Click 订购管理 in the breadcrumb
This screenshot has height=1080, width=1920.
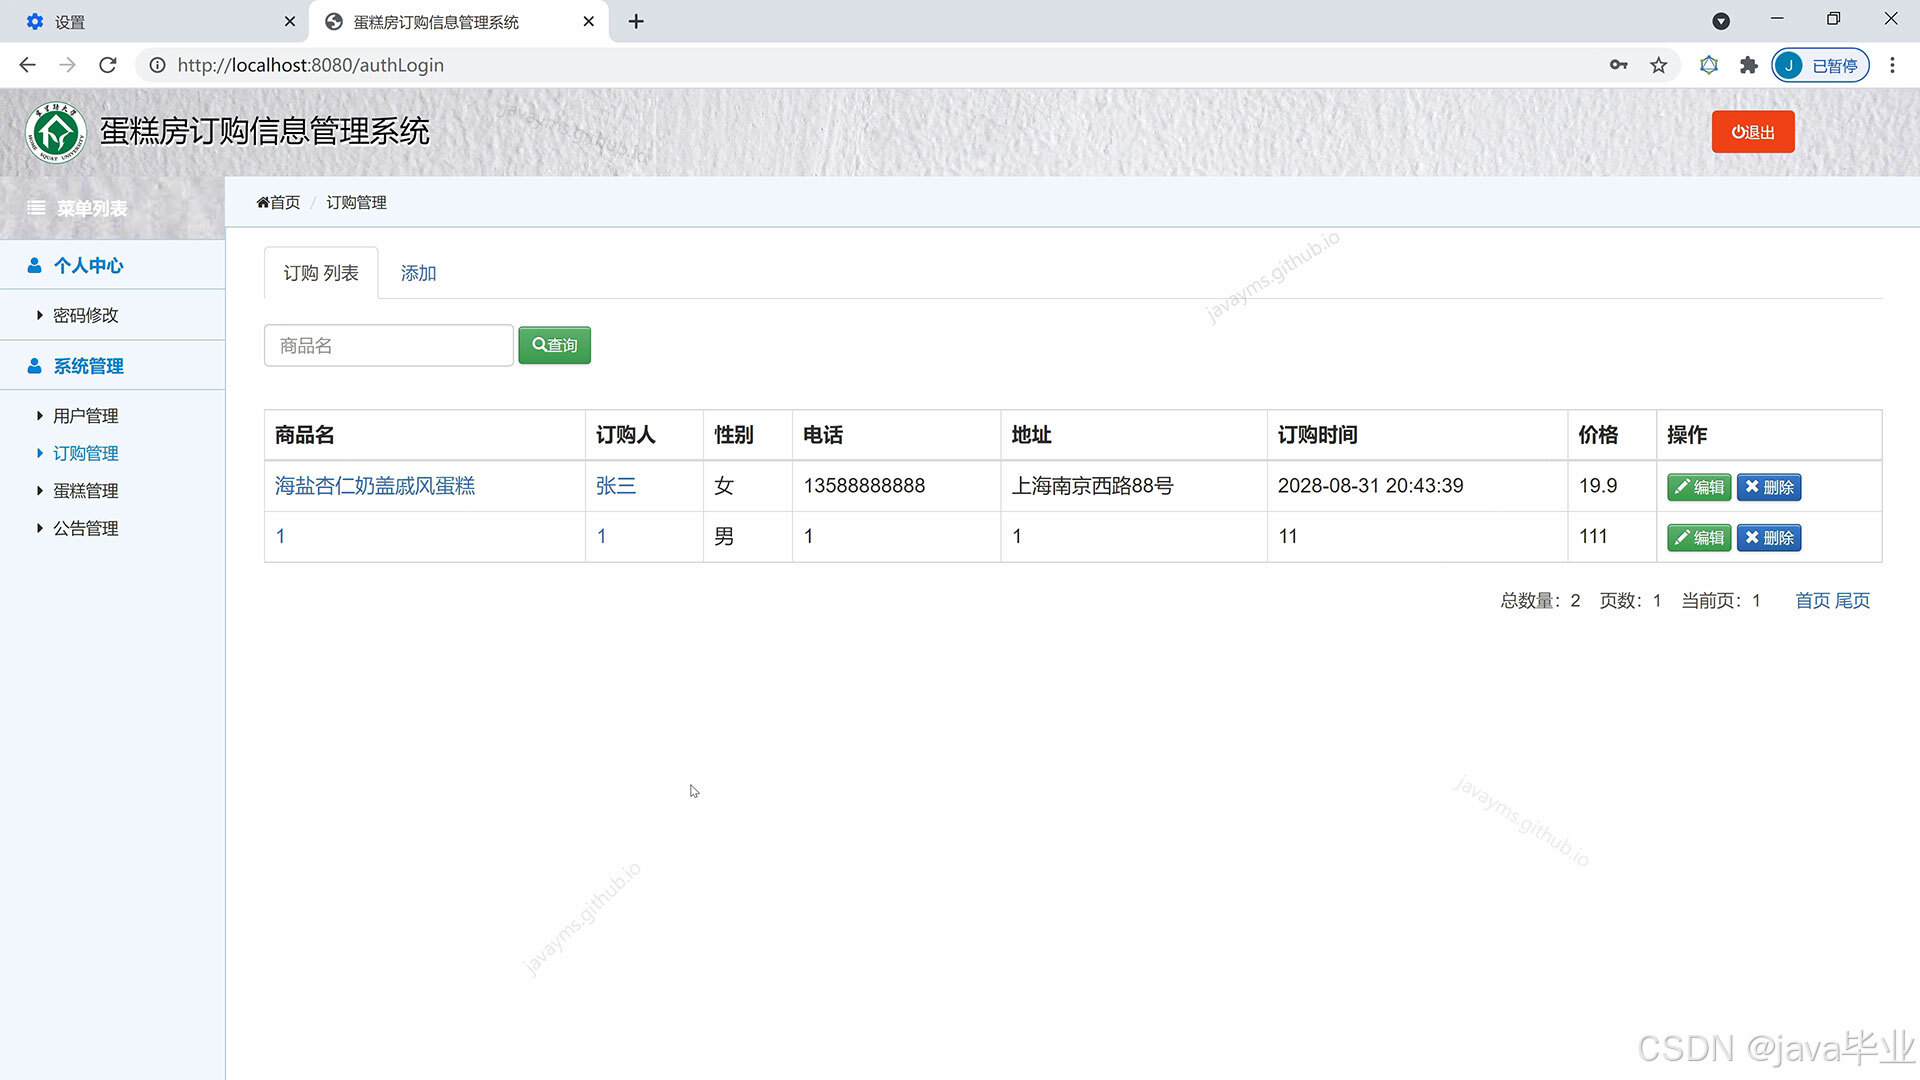(356, 202)
